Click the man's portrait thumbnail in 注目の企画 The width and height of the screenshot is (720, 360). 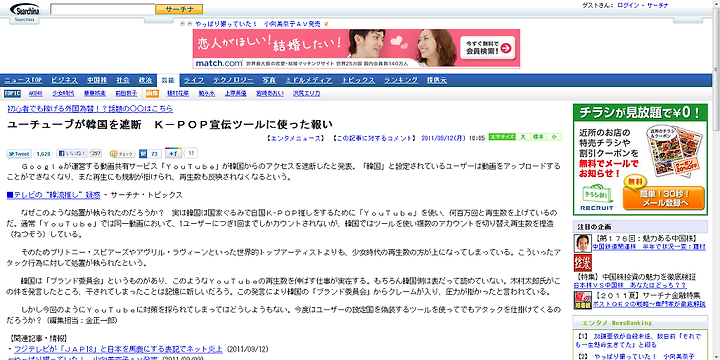[x=582, y=243]
